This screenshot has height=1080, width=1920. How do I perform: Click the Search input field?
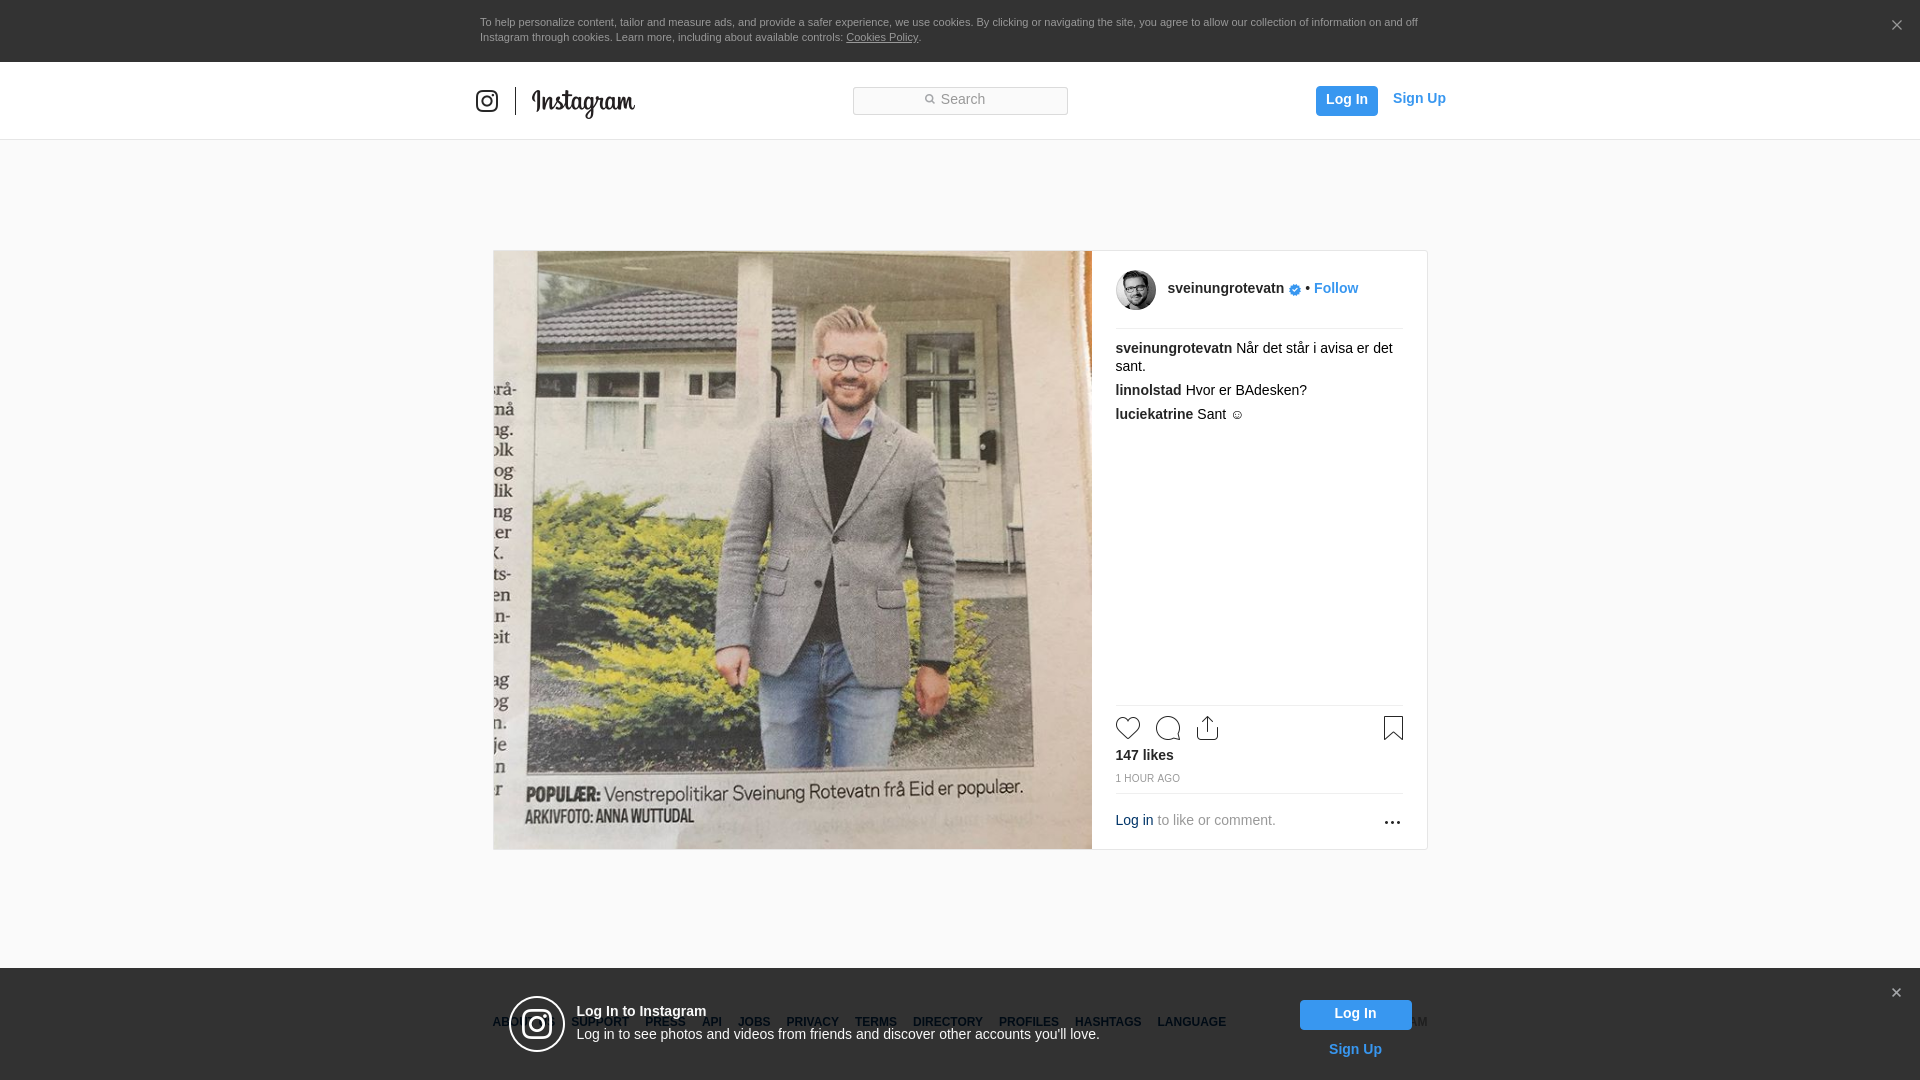pos(960,101)
